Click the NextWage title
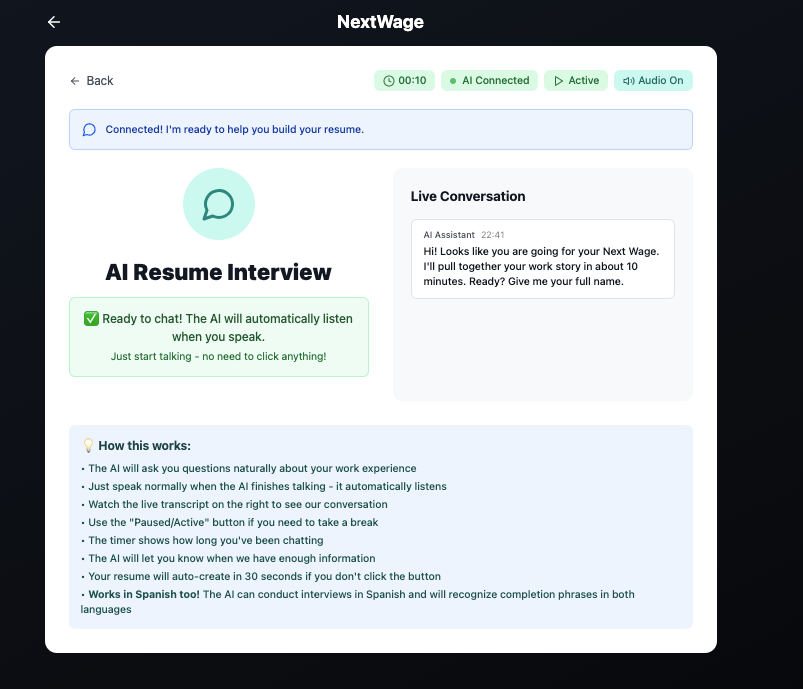This screenshot has height=689, width=803. point(380,22)
